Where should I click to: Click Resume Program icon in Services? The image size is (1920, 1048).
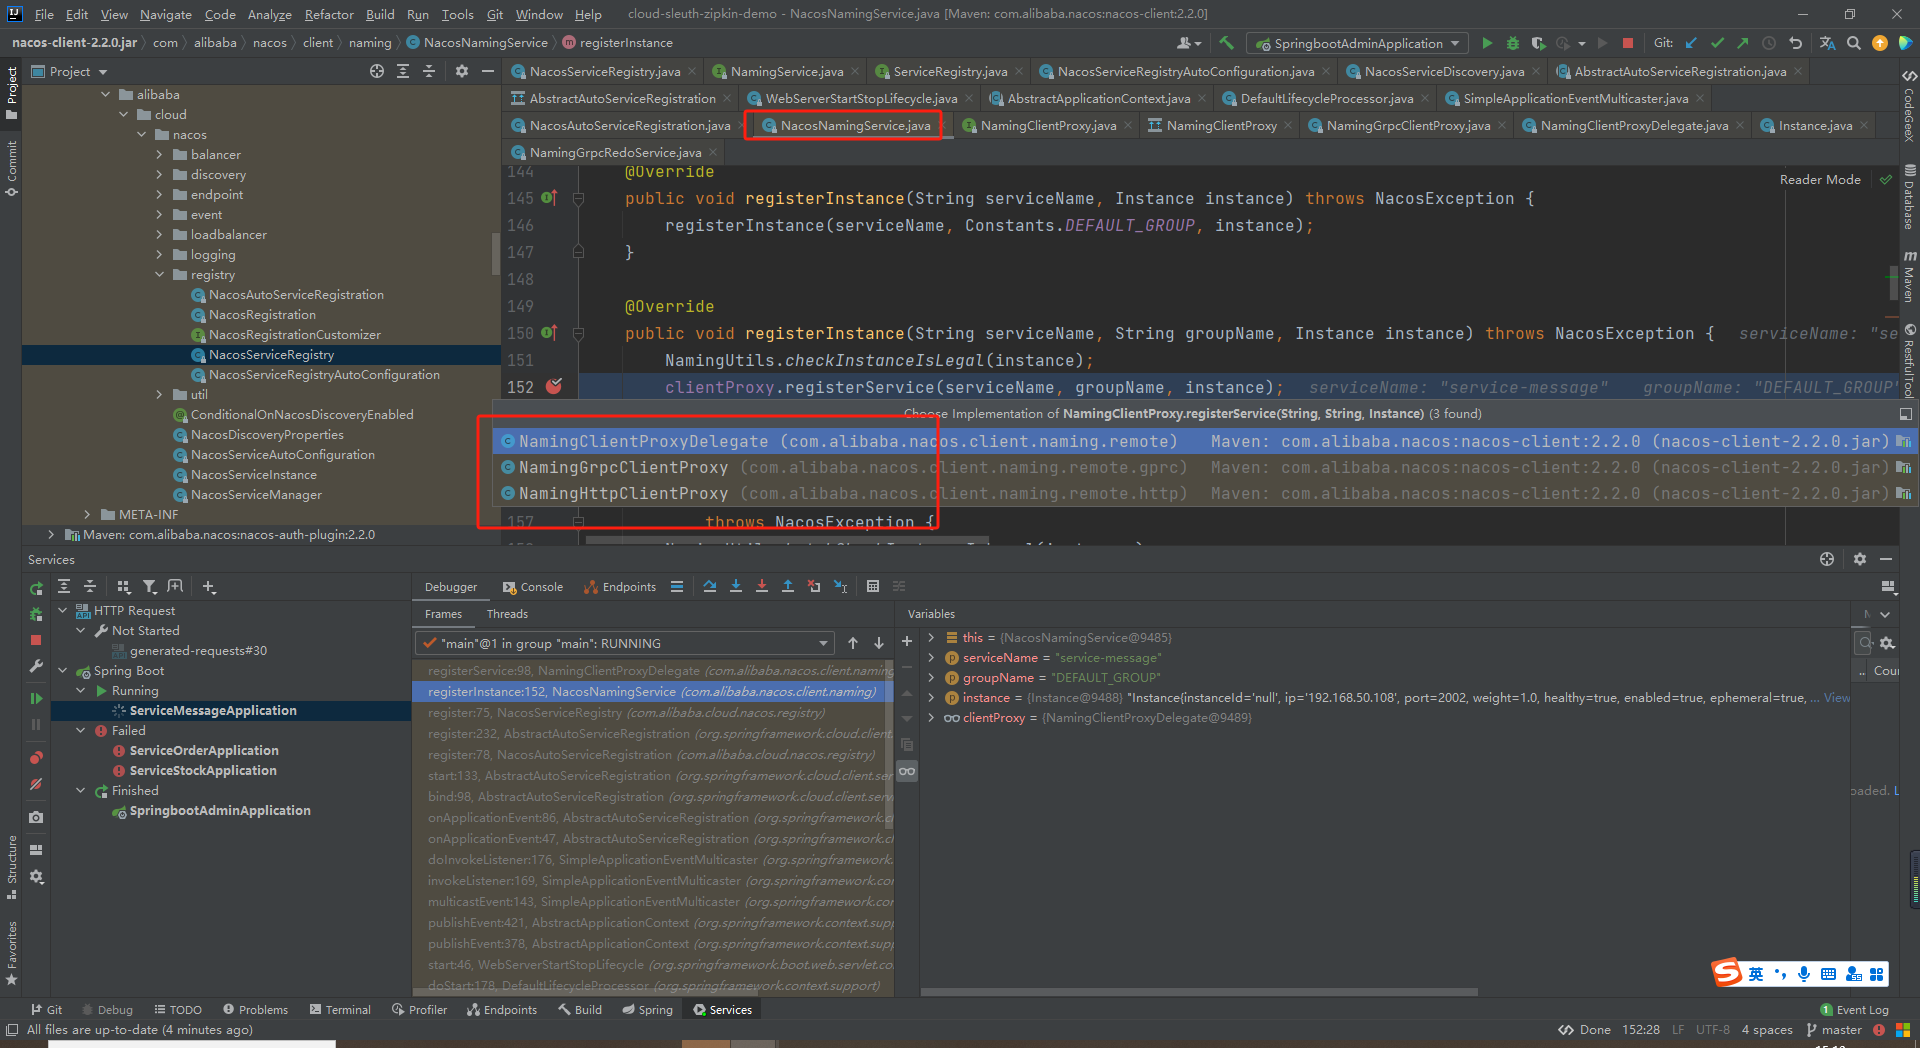36,698
